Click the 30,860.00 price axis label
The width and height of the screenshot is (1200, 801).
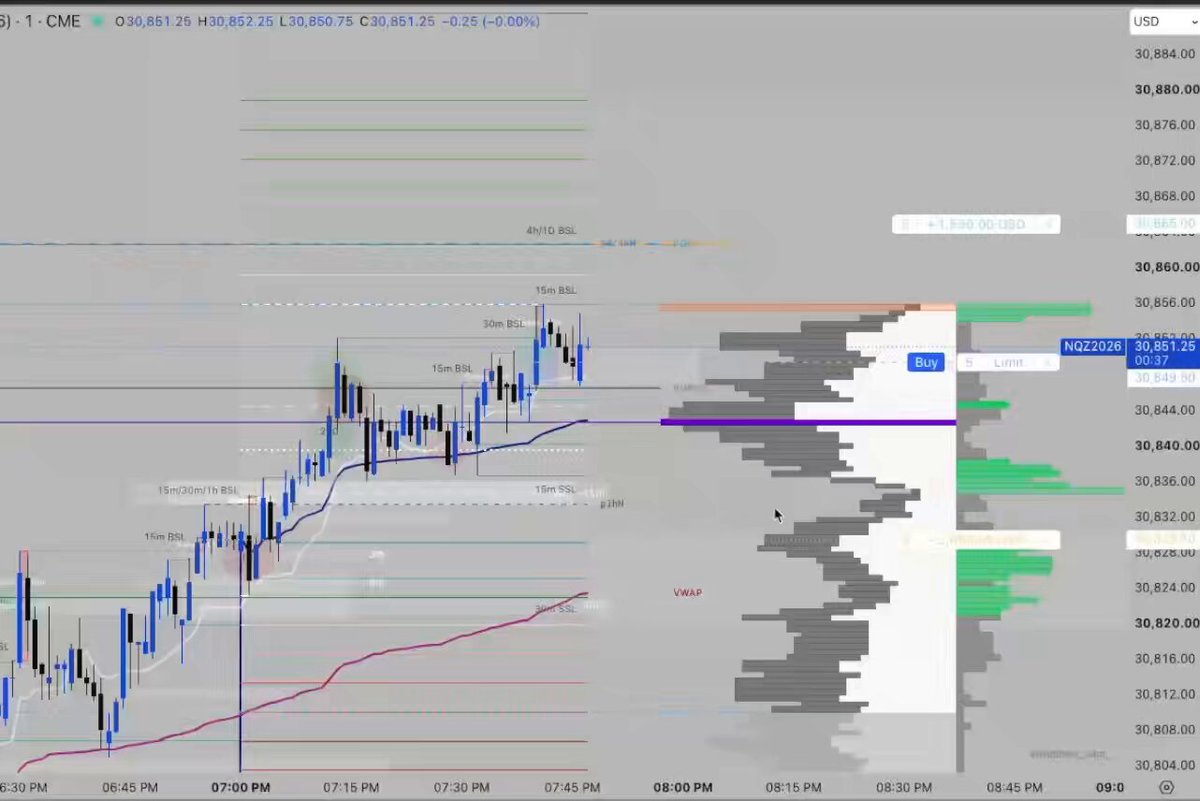pyautogui.click(x=1165, y=267)
